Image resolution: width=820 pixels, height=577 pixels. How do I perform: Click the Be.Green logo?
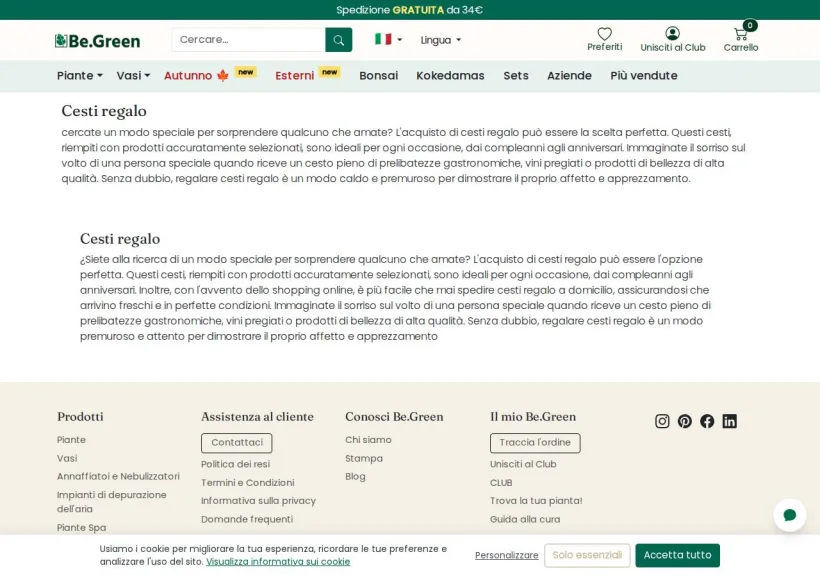pos(97,41)
